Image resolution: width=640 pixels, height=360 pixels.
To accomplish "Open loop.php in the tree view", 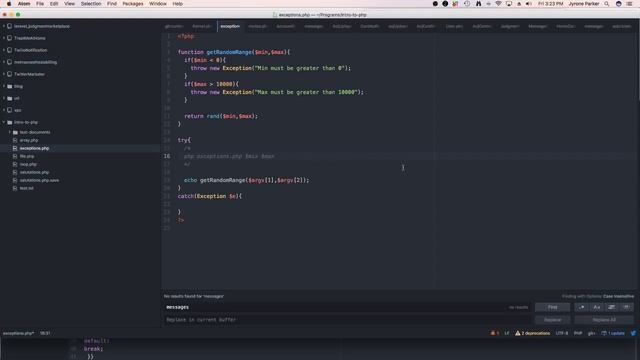I will [28, 164].
